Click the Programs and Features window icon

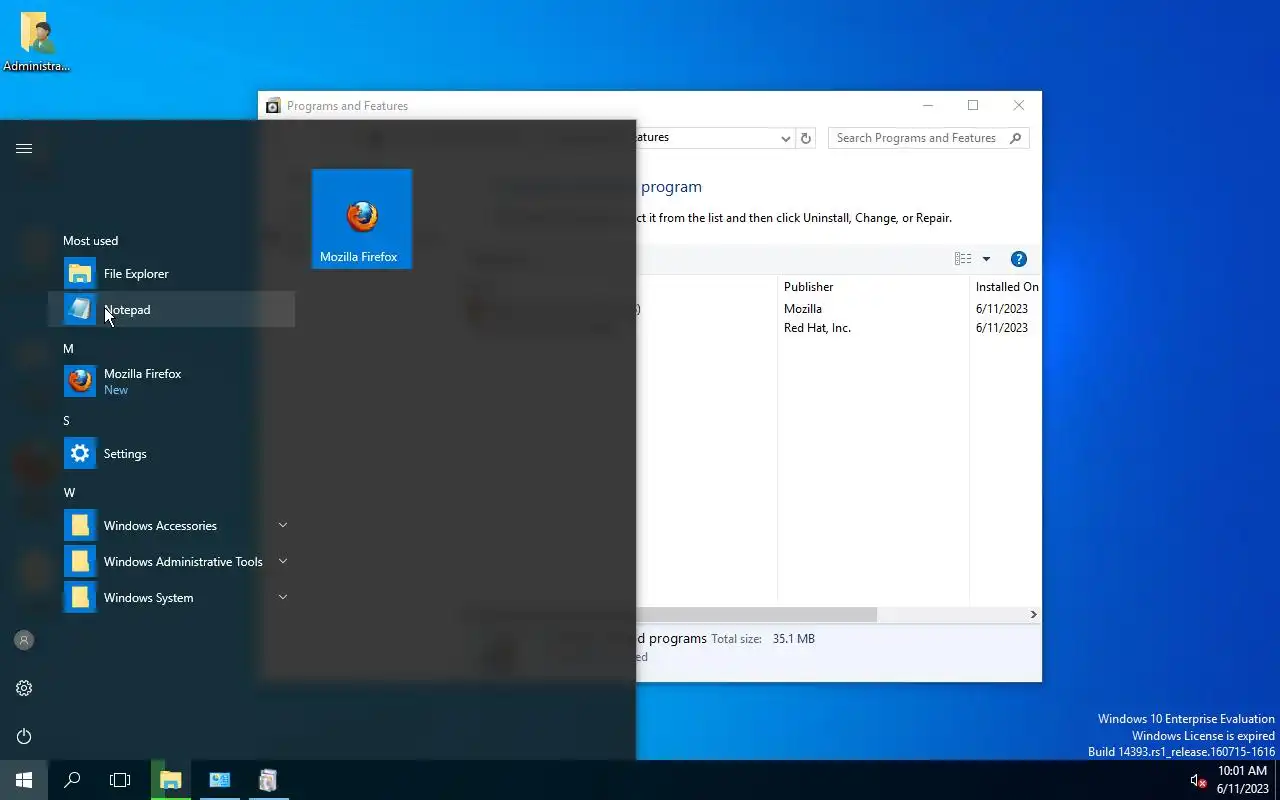273,106
